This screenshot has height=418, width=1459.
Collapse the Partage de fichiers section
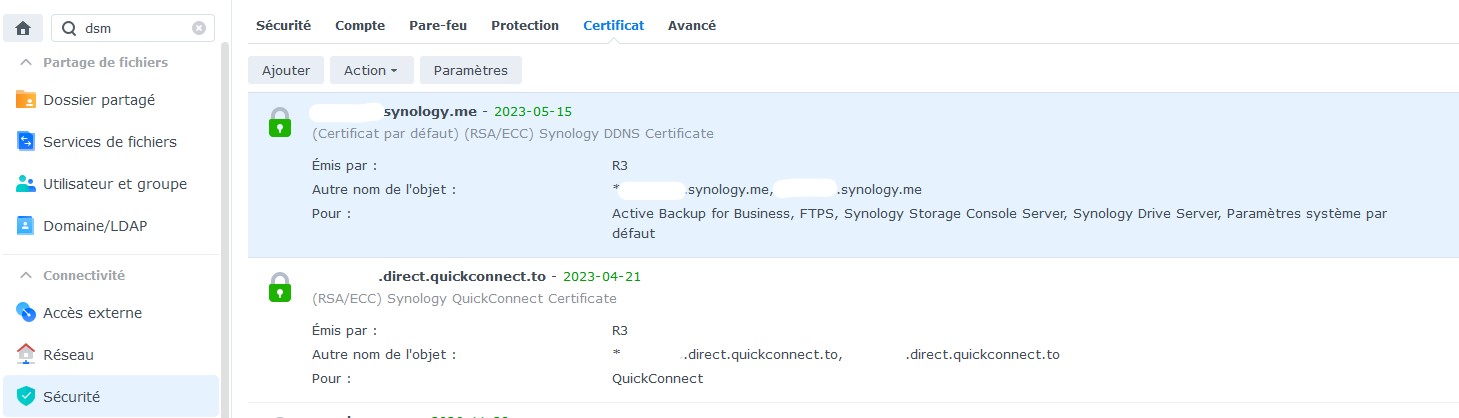pos(26,62)
